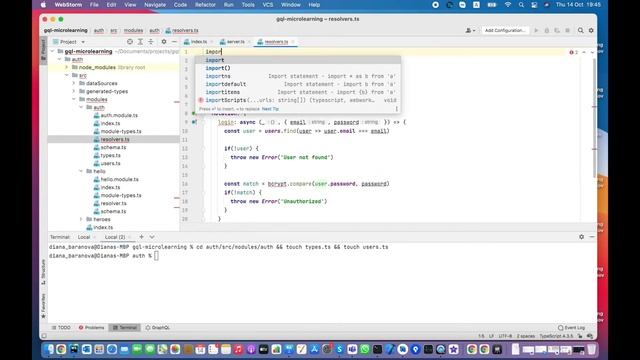640x360 pixels.
Task: Click editor vertical scrollbar
Action: (594, 118)
